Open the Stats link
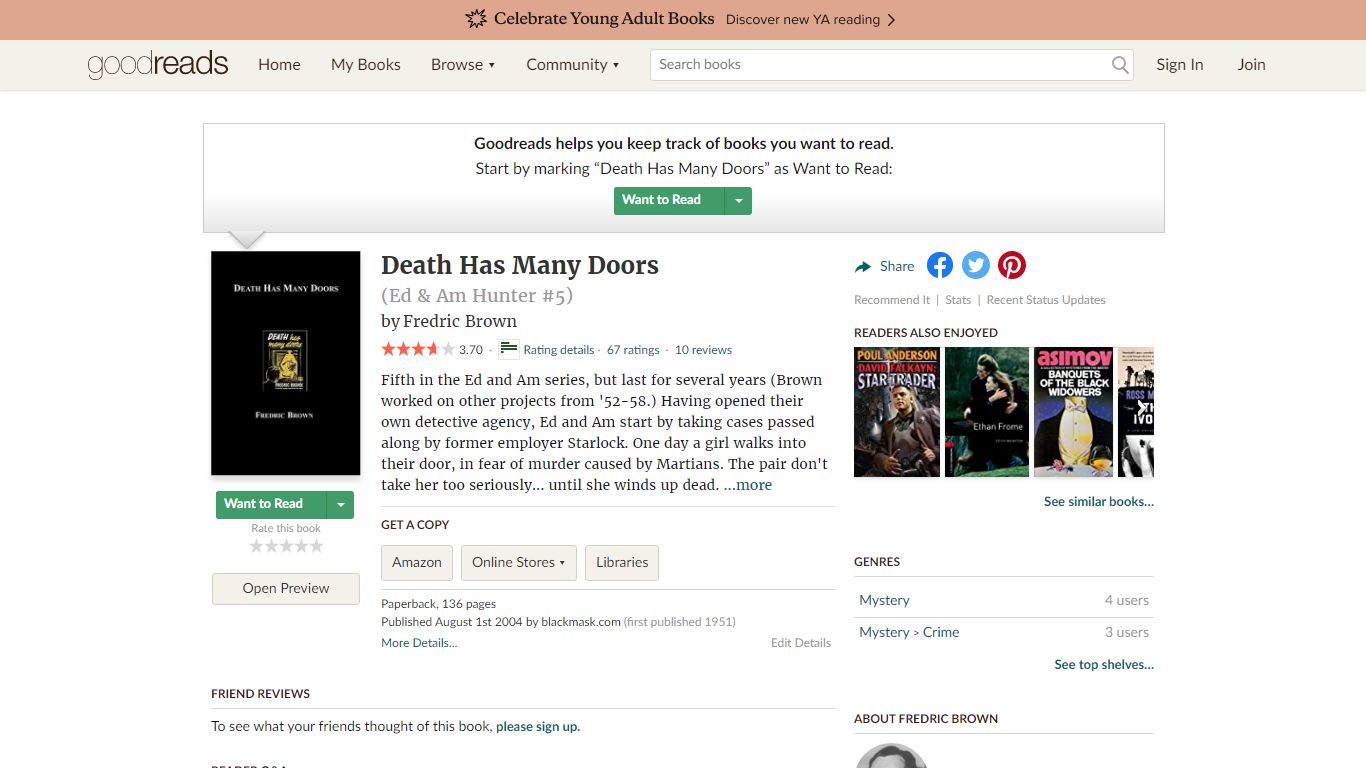 [x=958, y=300]
